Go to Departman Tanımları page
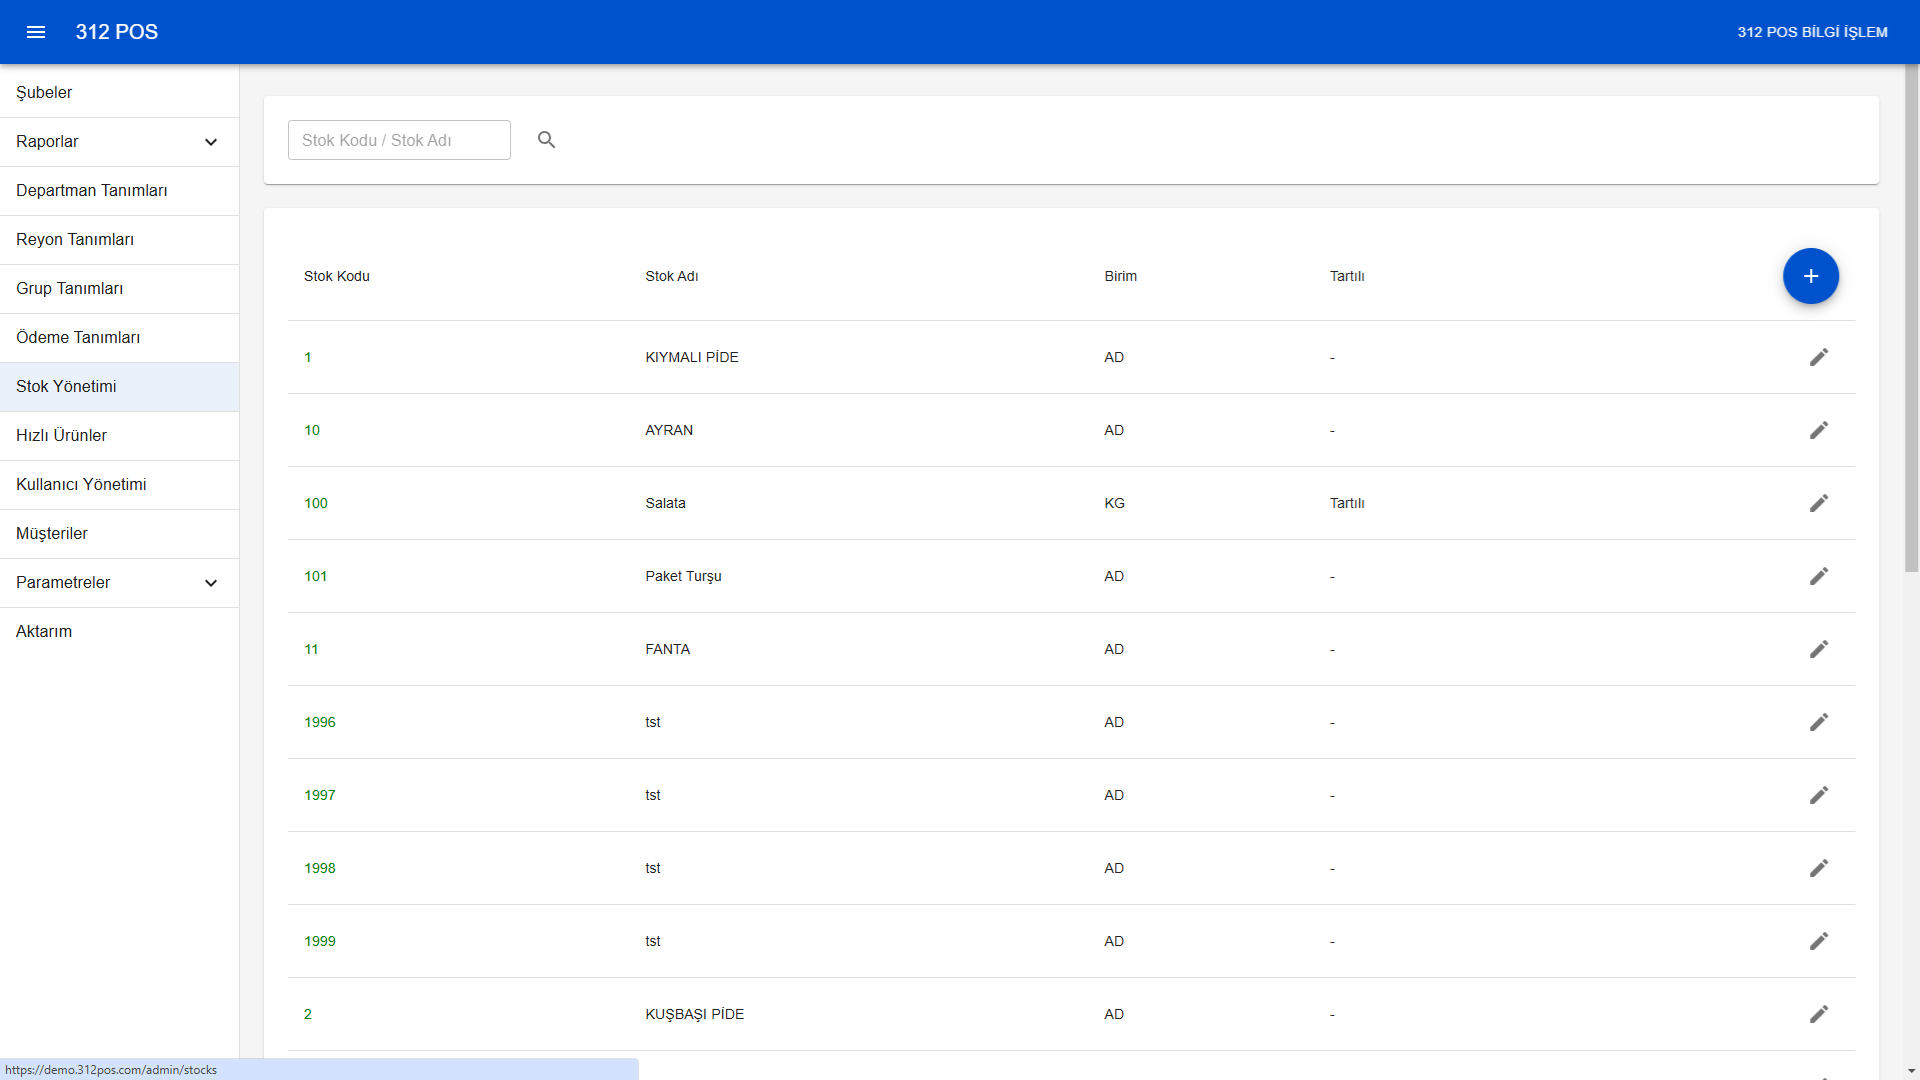 pyautogui.click(x=91, y=190)
